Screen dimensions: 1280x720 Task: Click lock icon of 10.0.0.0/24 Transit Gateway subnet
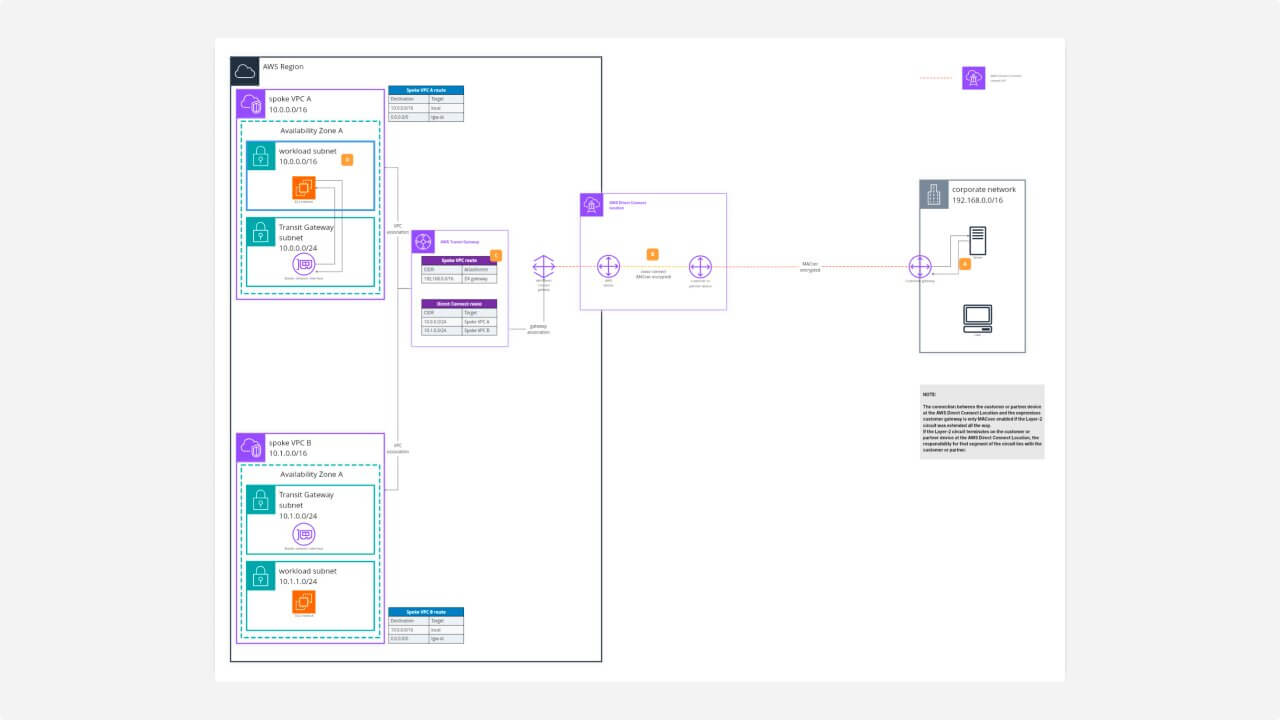tap(261, 232)
